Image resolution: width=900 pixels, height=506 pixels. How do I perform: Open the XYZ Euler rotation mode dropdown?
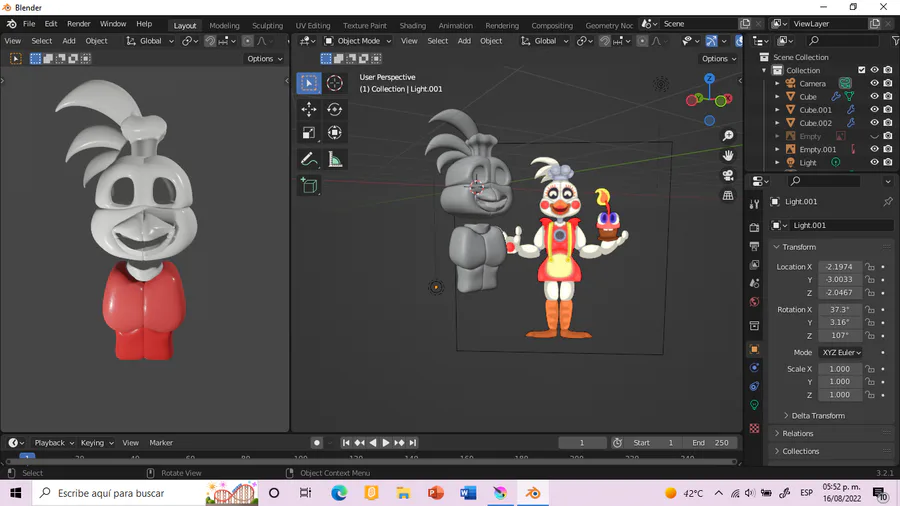[x=841, y=352]
